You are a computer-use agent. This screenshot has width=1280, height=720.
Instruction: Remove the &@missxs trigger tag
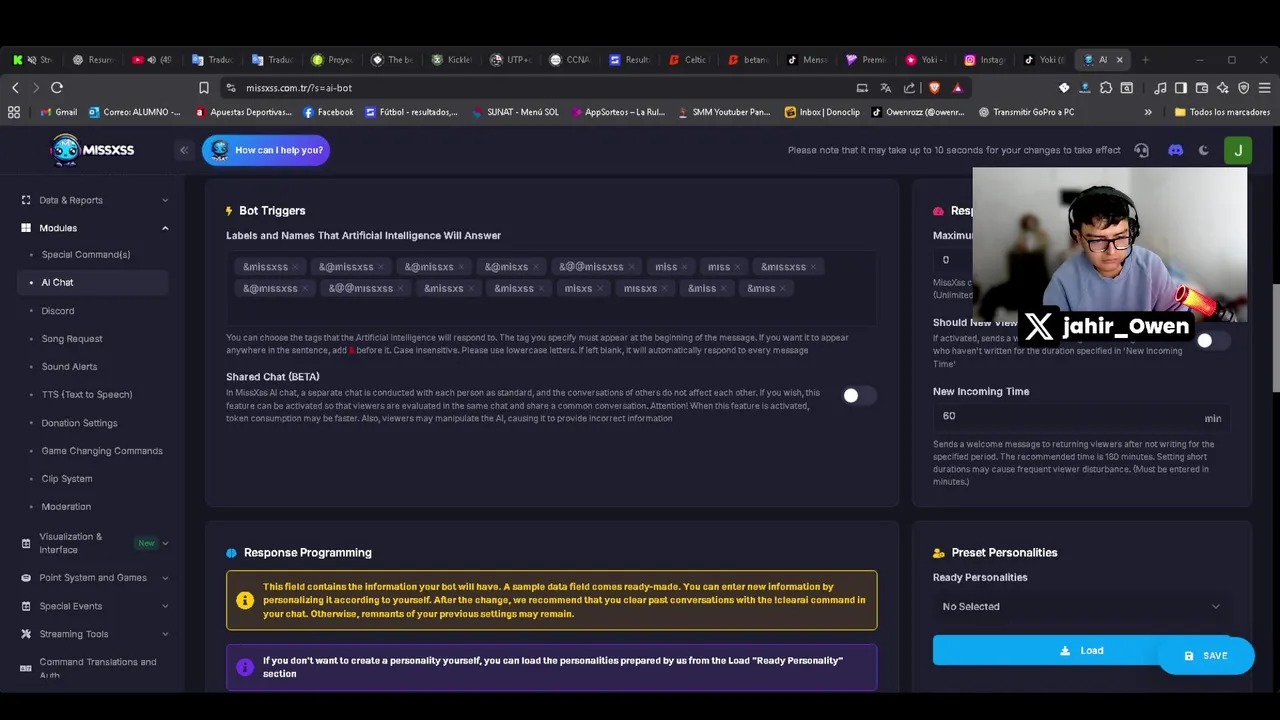(x=460, y=267)
